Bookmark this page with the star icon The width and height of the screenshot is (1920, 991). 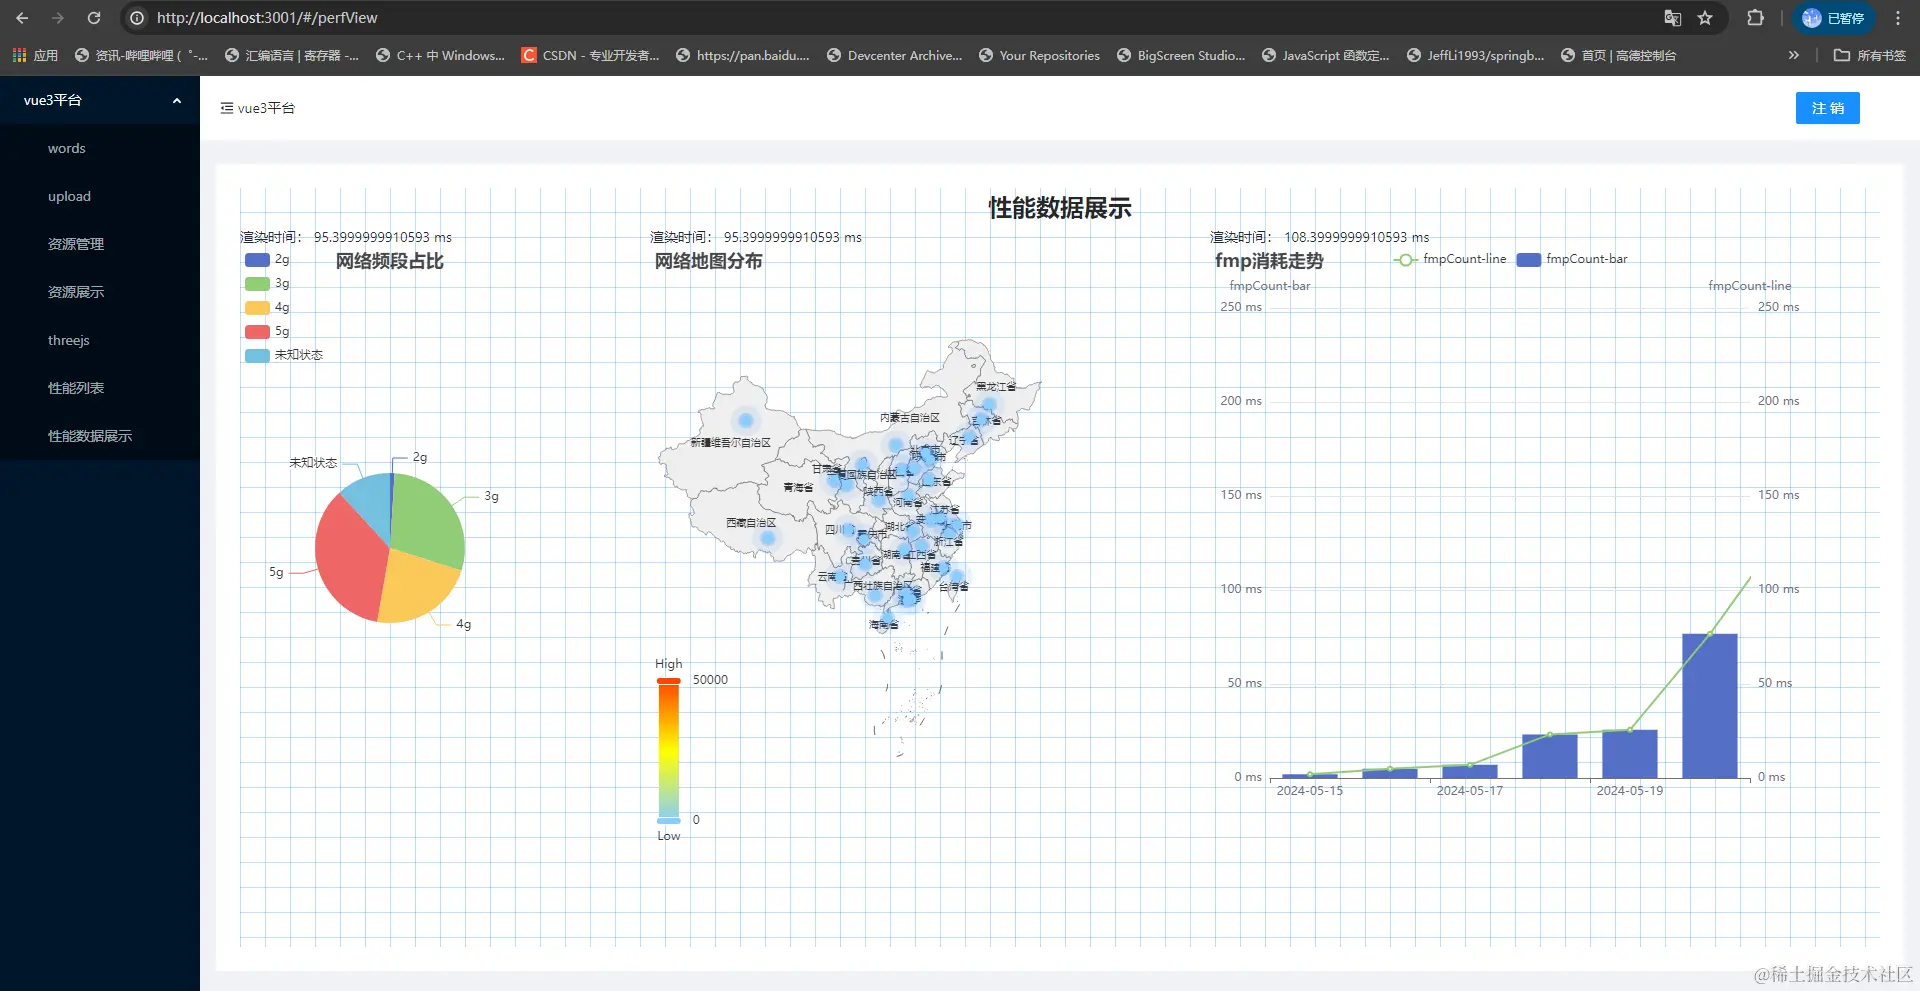pyautogui.click(x=1706, y=18)
